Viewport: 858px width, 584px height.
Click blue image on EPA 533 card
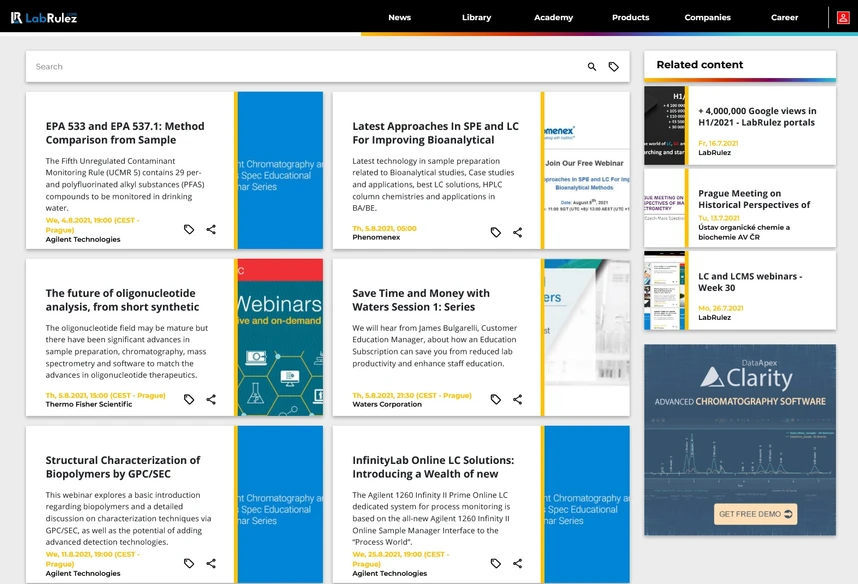click(280, 170)
